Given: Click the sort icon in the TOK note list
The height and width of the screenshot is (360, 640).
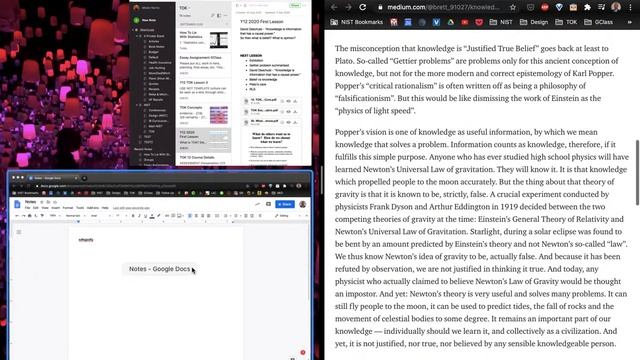Looking at the screenshot, I should pyautogui.click(x=213, y=16).
